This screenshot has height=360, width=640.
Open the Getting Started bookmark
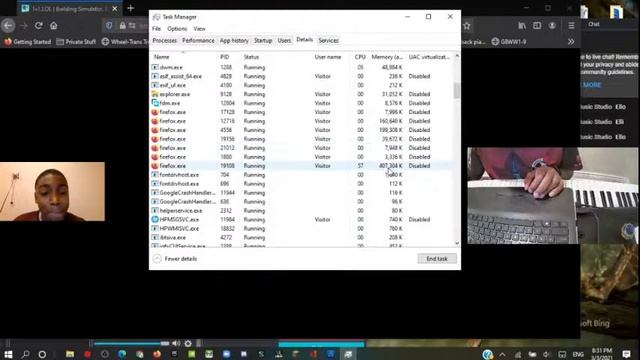point(28,42)
